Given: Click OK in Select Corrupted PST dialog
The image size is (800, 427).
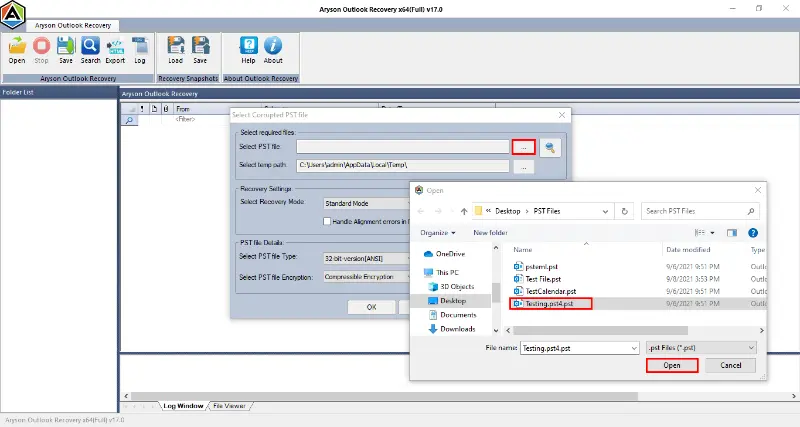Looking at the screenshot, I should [371, 307].
